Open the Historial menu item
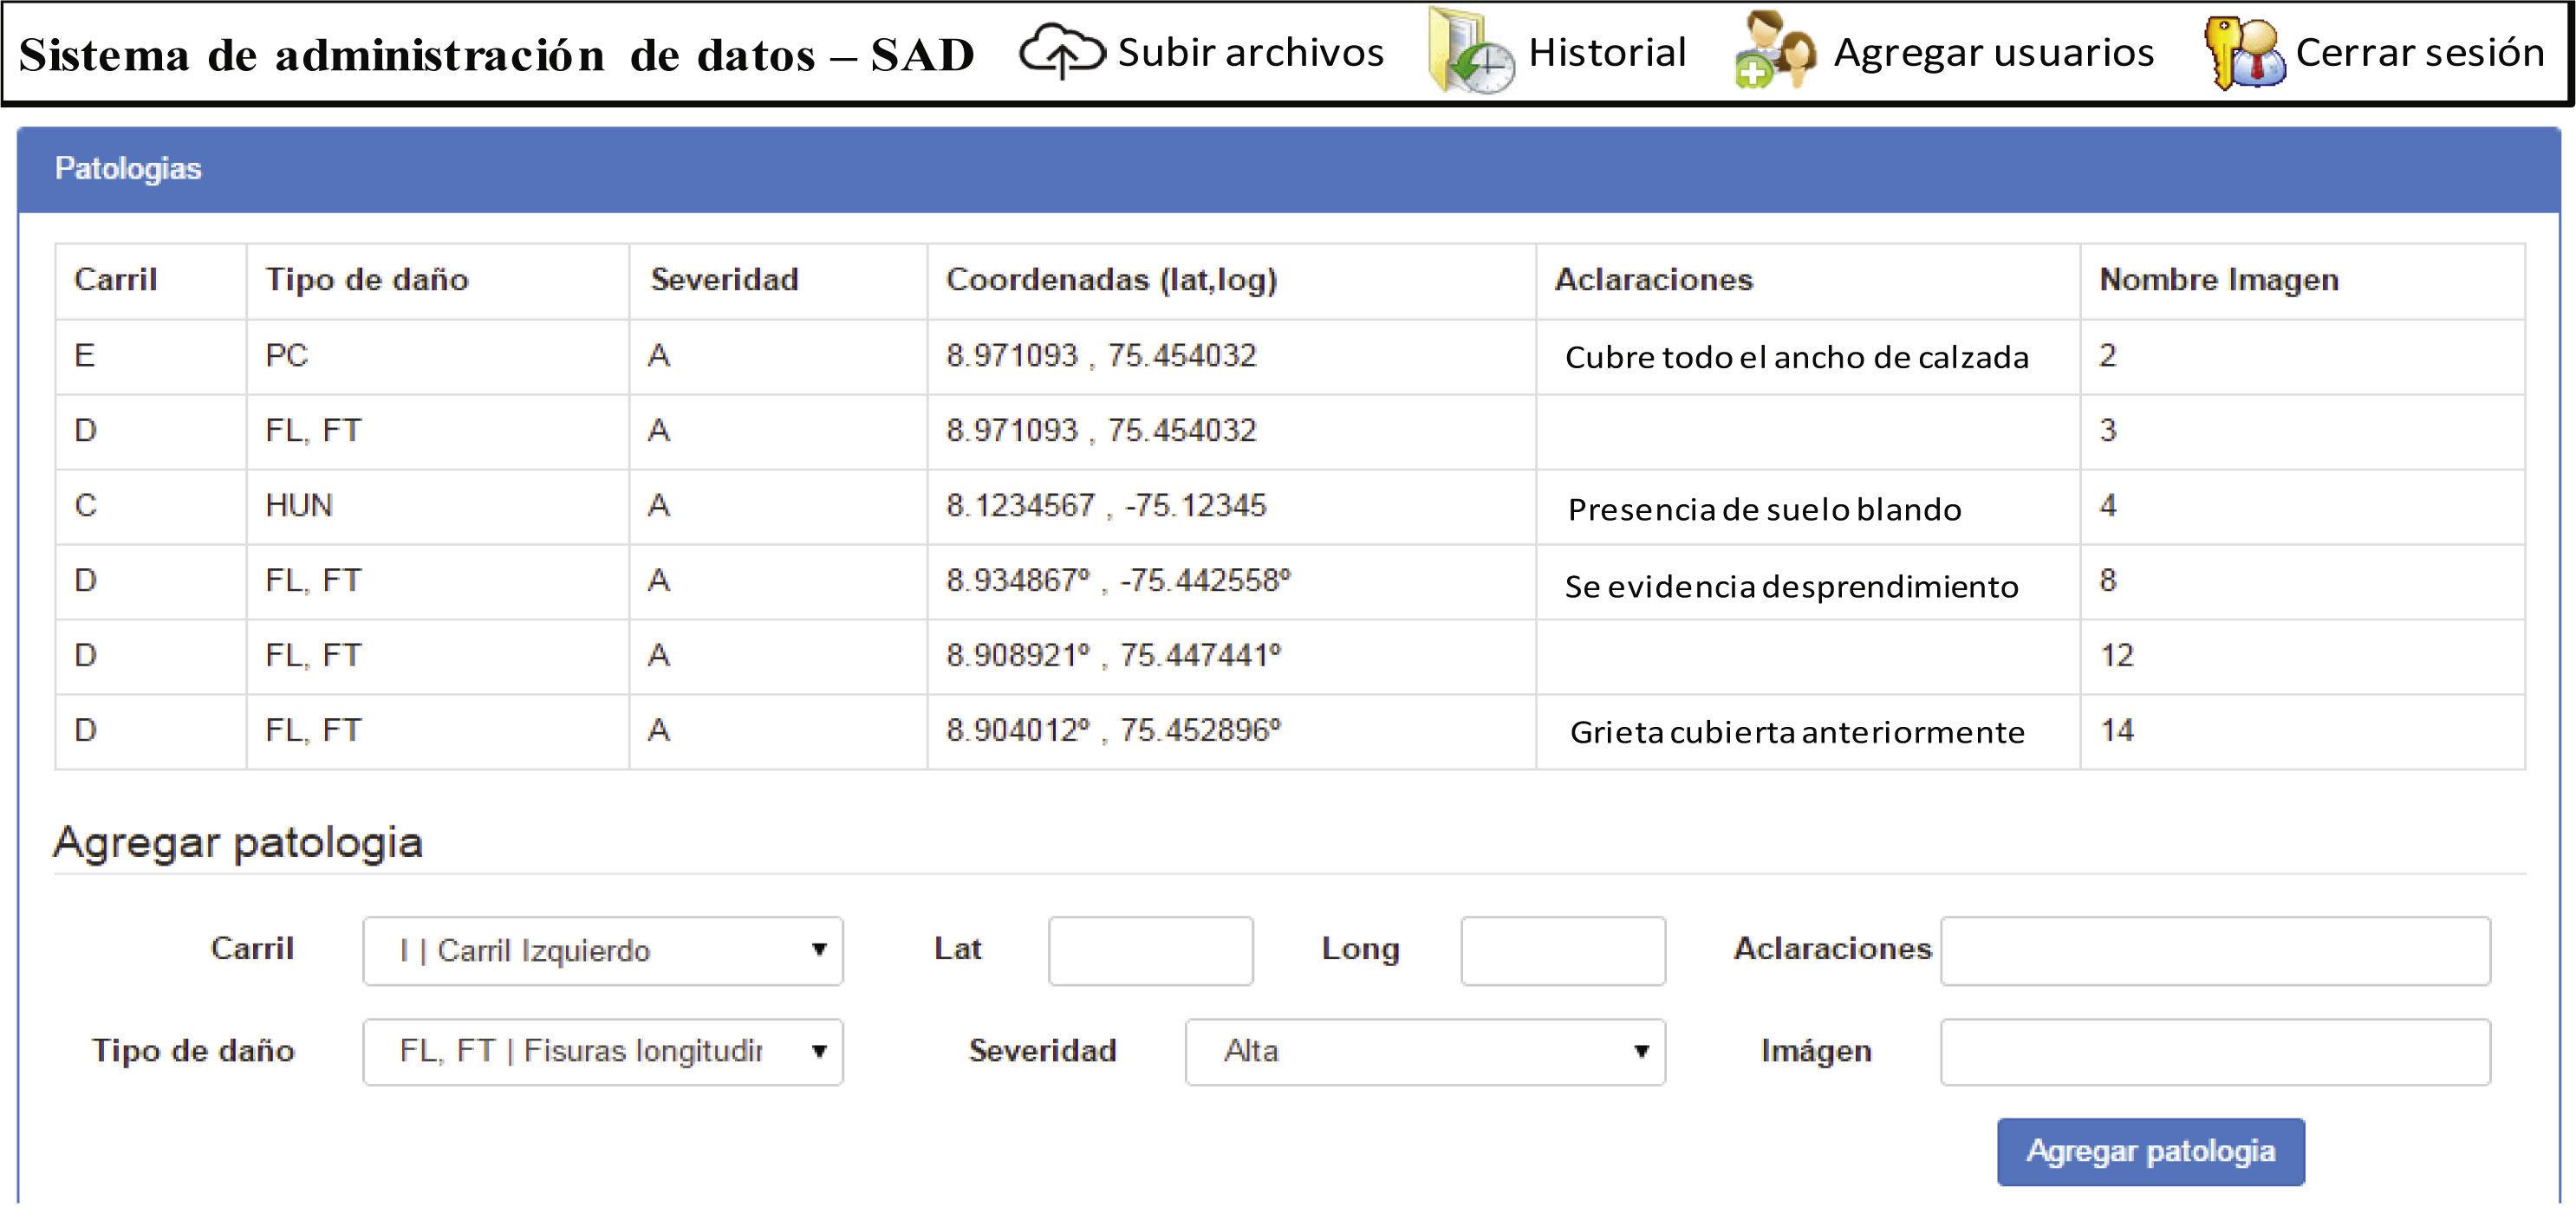The image size is (2576, 1213). pos(1606,52)
